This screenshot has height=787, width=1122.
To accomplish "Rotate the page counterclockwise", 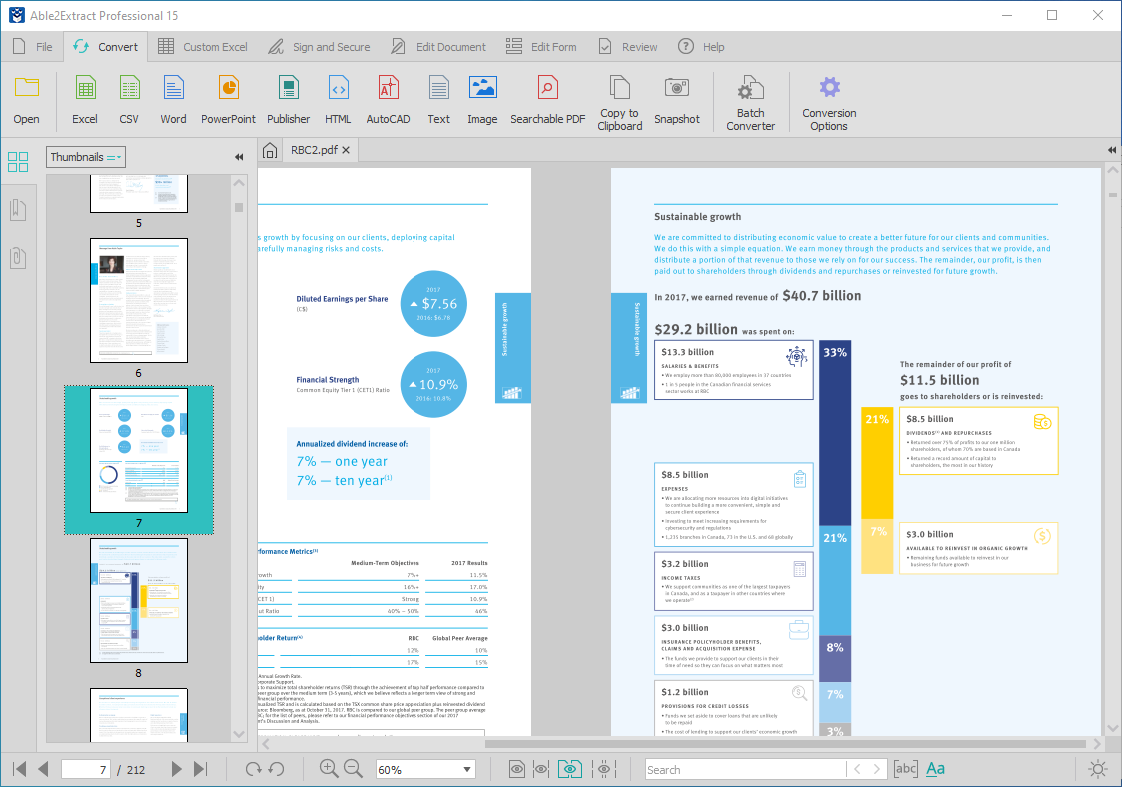I will 277,769.
